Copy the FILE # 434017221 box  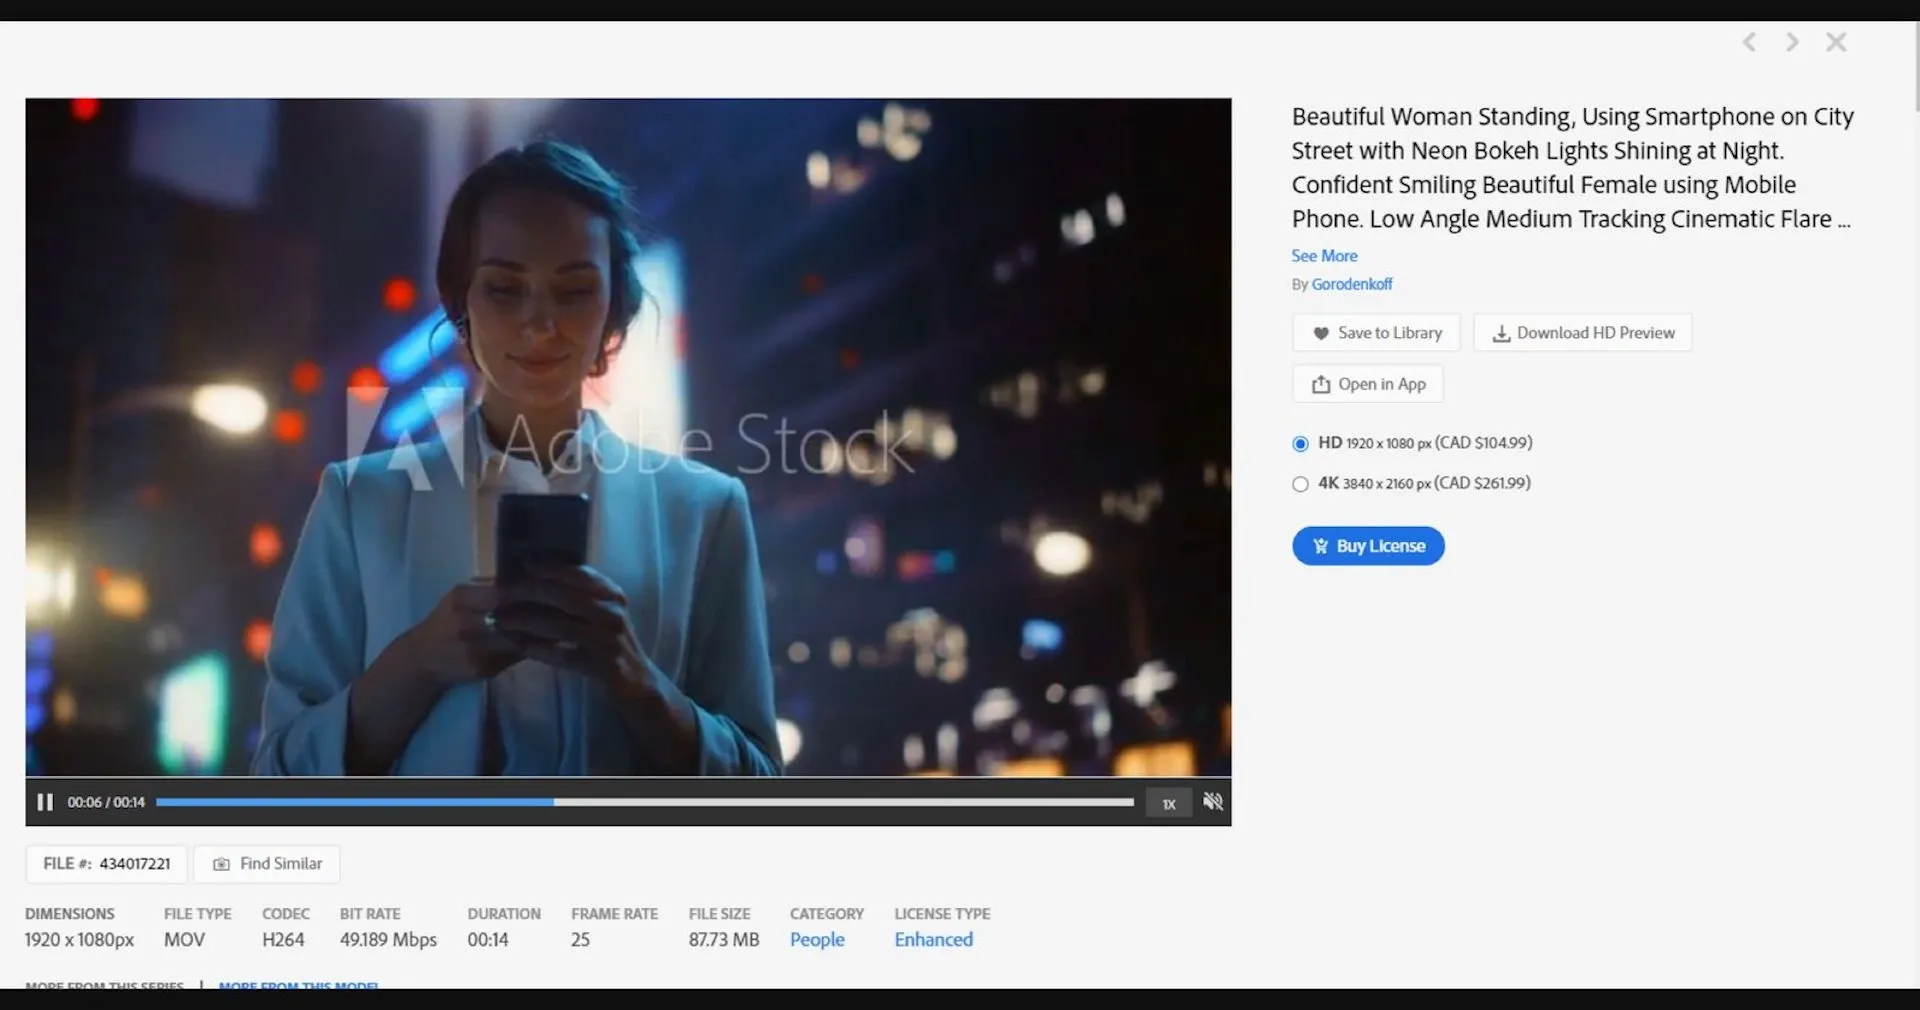click(x=107, y=864)
